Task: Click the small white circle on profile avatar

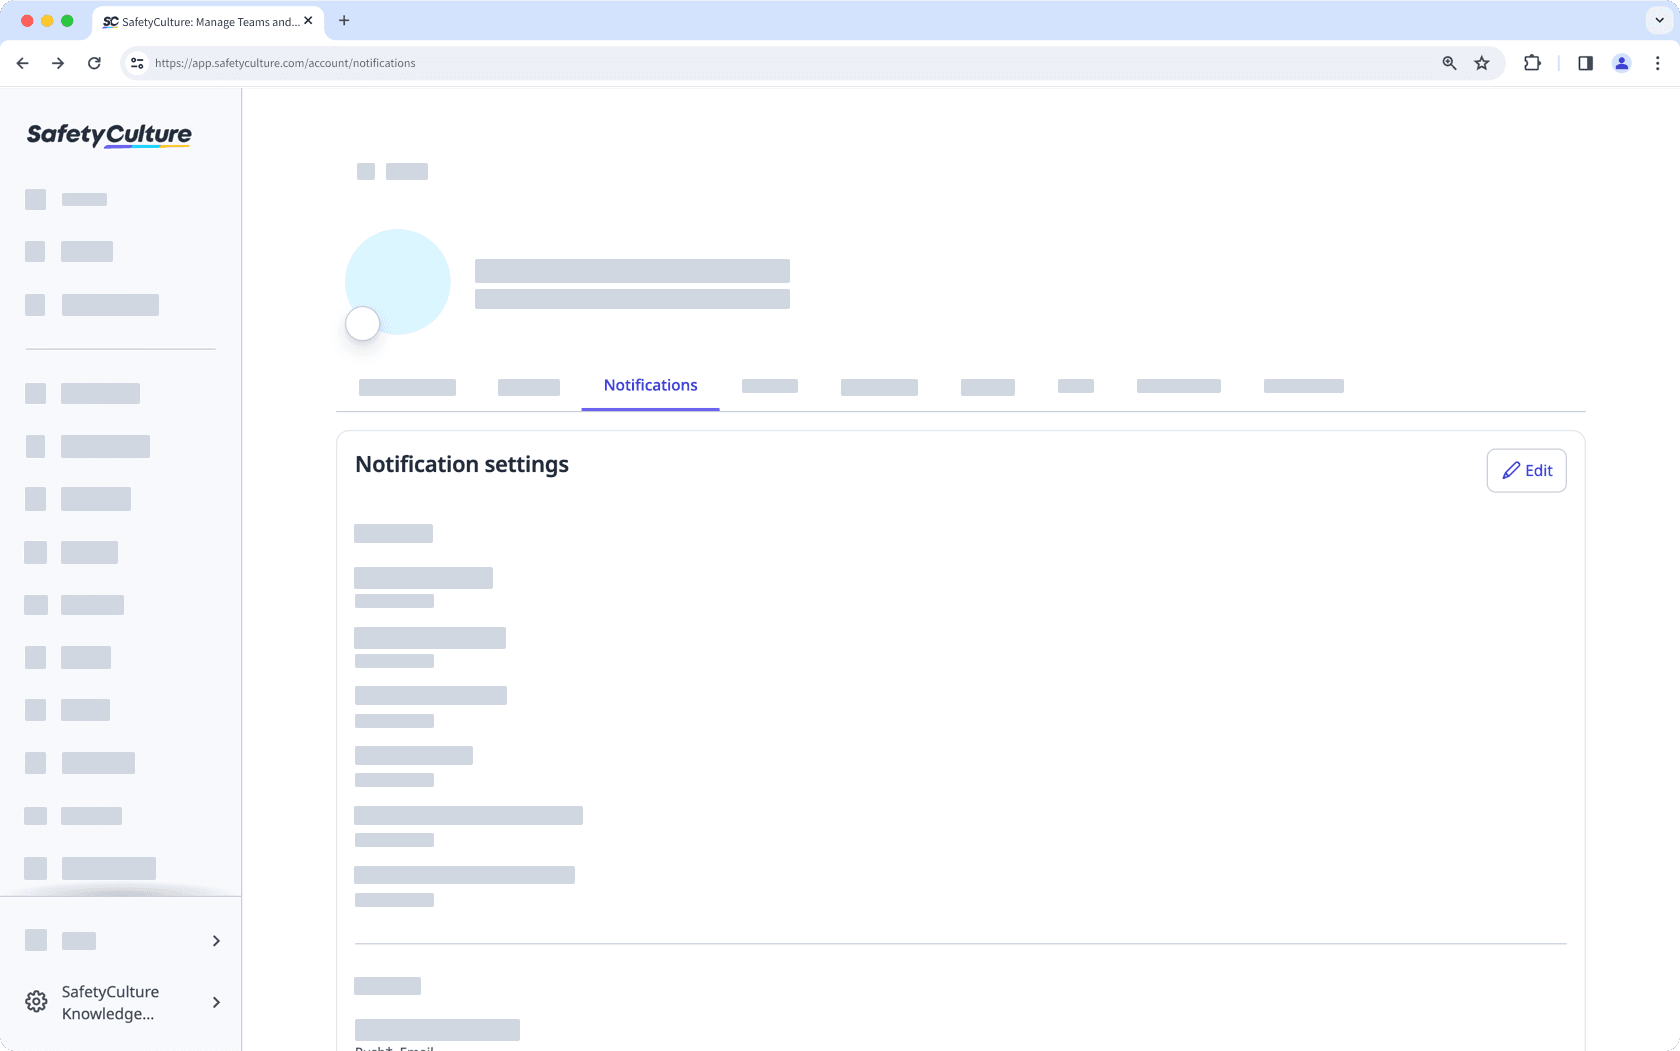Action: [362, 324]
